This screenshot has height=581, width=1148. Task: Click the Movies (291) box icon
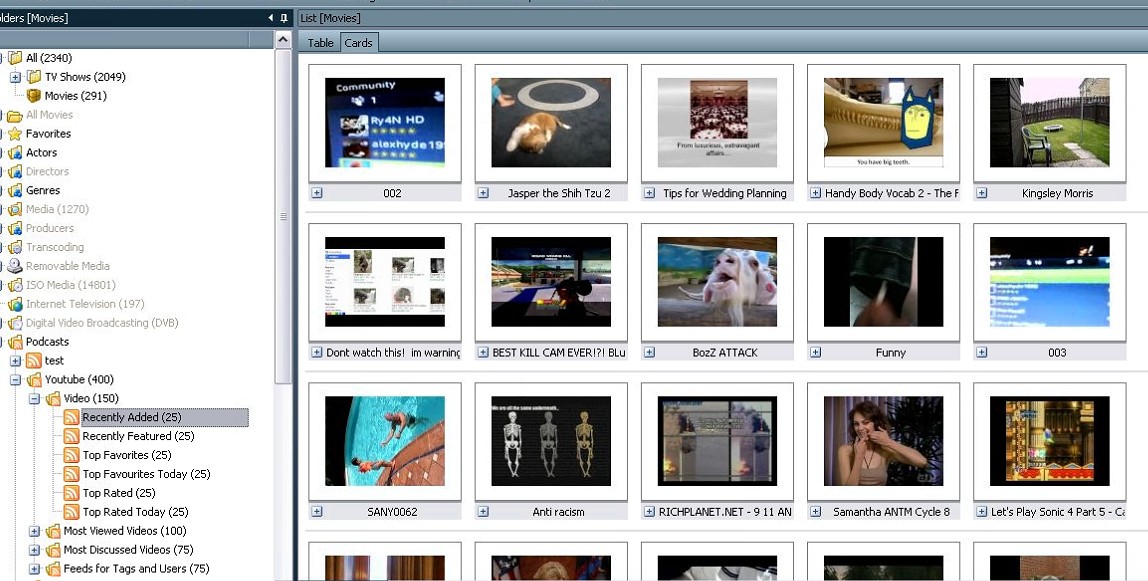pos(34,96)
